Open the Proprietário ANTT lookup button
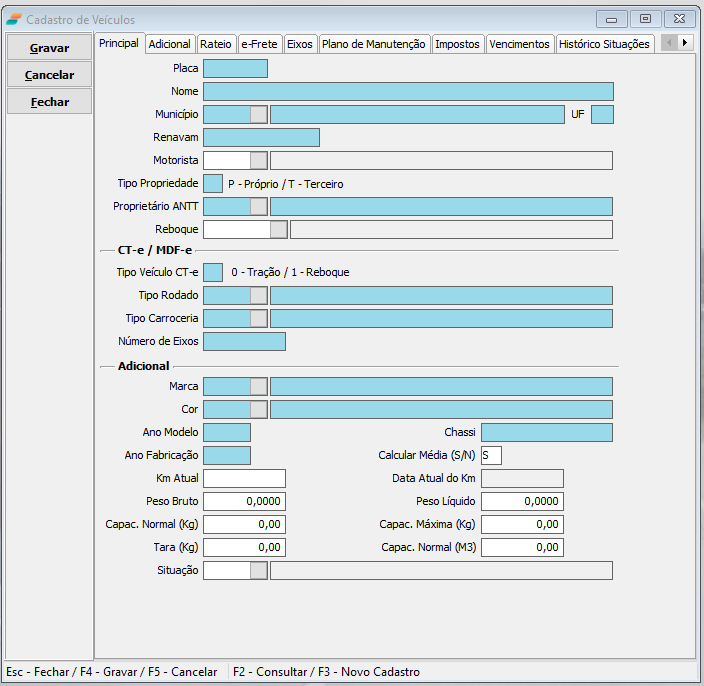 click(259, 206)
